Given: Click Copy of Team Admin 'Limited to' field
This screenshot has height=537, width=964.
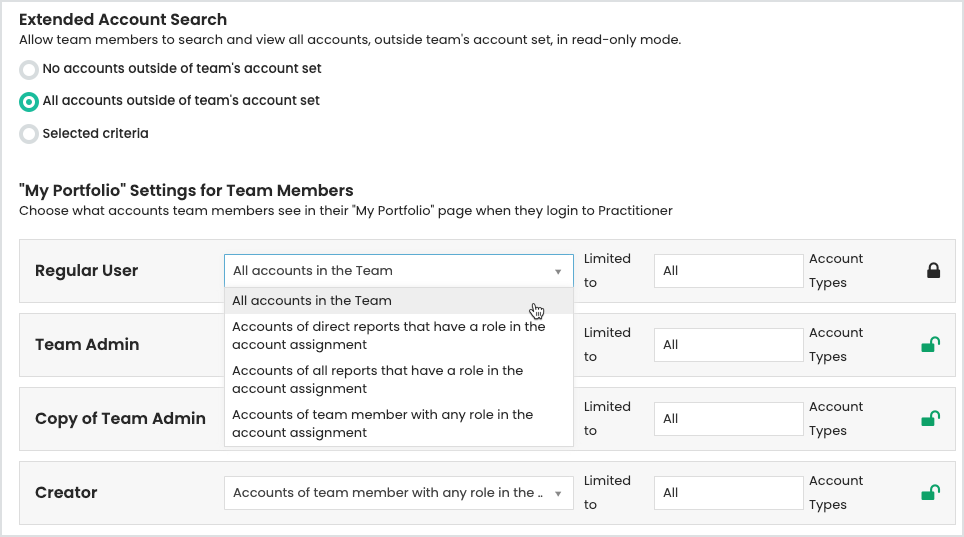Looking at the screenshot, I should tap(728, 419).
